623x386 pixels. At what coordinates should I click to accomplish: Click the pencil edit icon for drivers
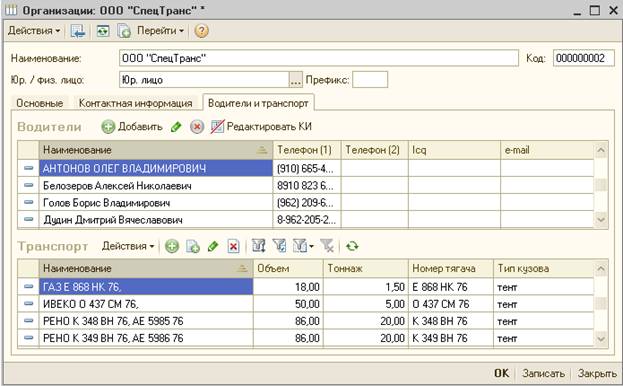click(x=176, y=127)
